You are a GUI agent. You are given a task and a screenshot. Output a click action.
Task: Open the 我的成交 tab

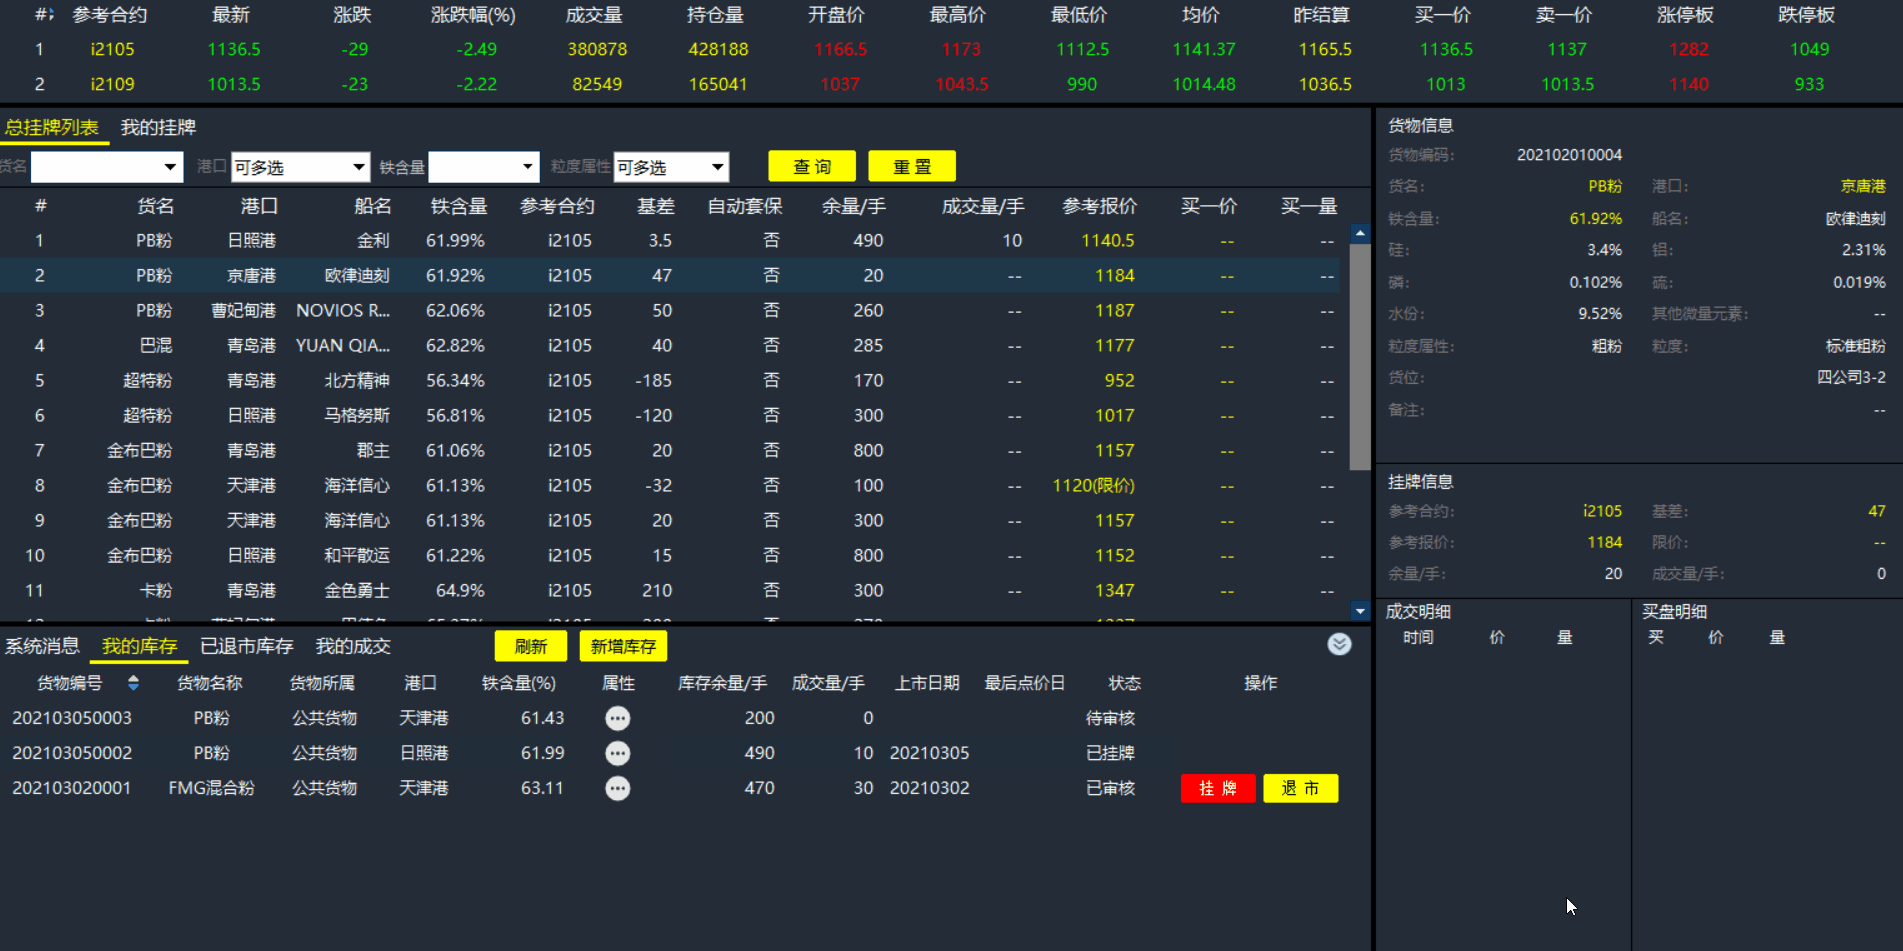coord(353,646)
